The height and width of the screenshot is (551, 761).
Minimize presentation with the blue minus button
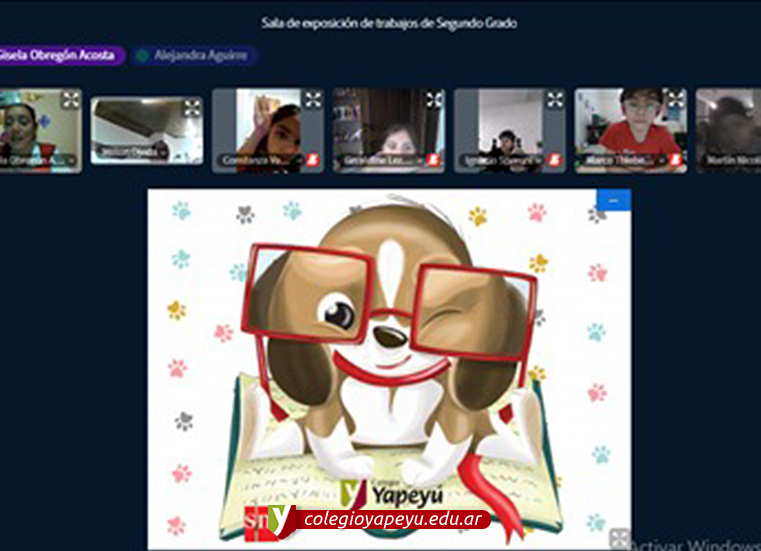[613, 200]
